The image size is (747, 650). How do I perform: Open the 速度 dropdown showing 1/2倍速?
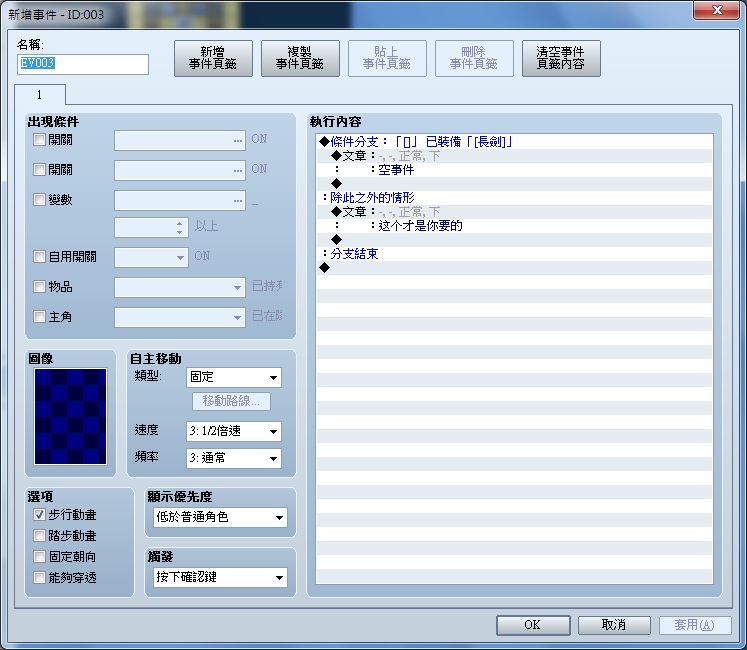234,431
